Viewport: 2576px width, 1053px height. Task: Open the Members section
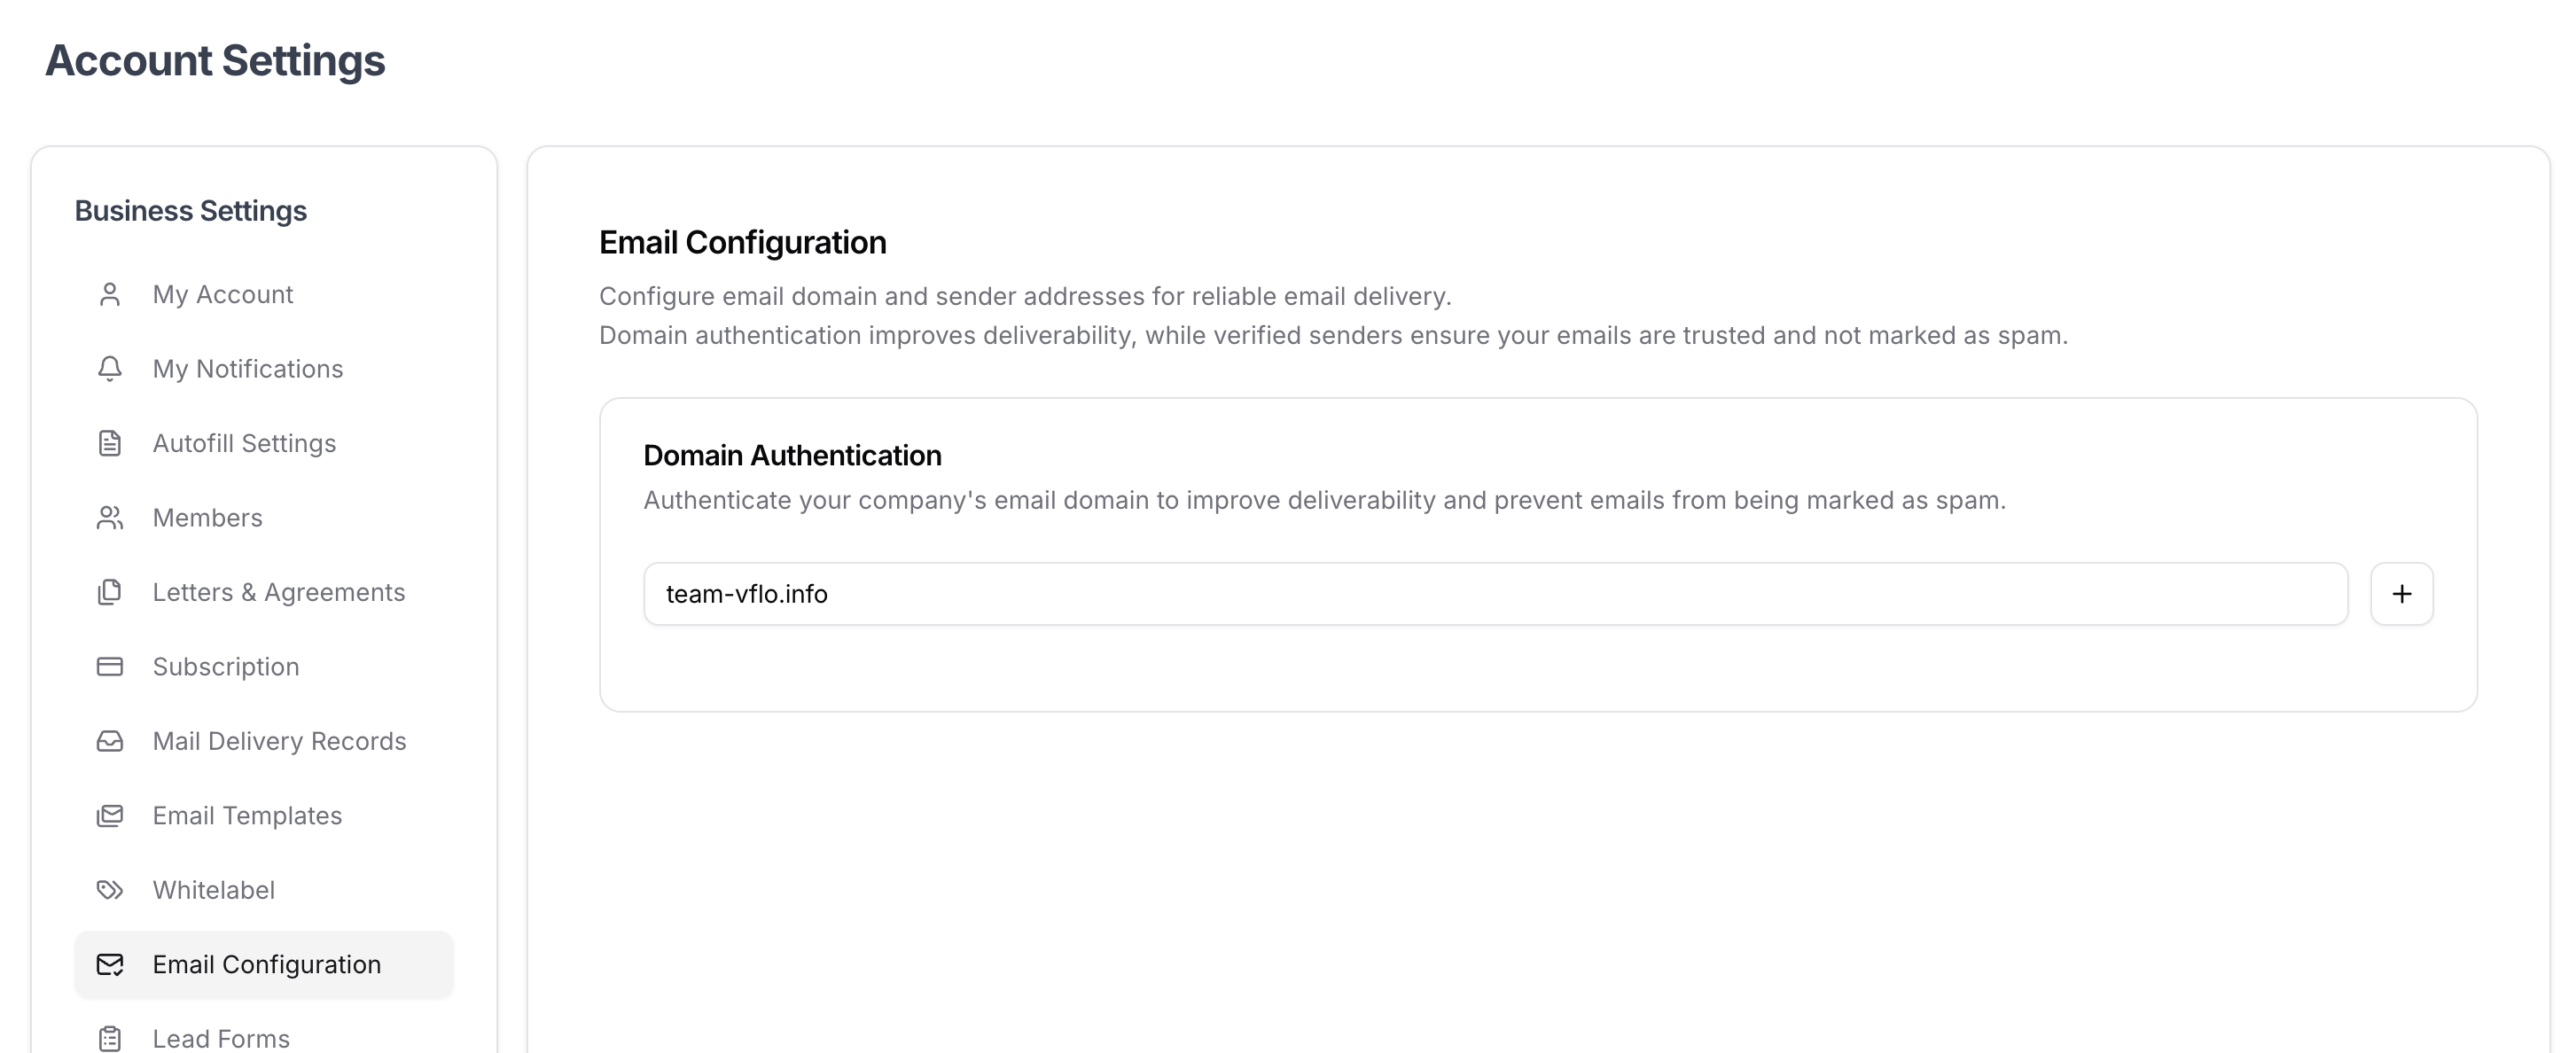click(208, 518)
